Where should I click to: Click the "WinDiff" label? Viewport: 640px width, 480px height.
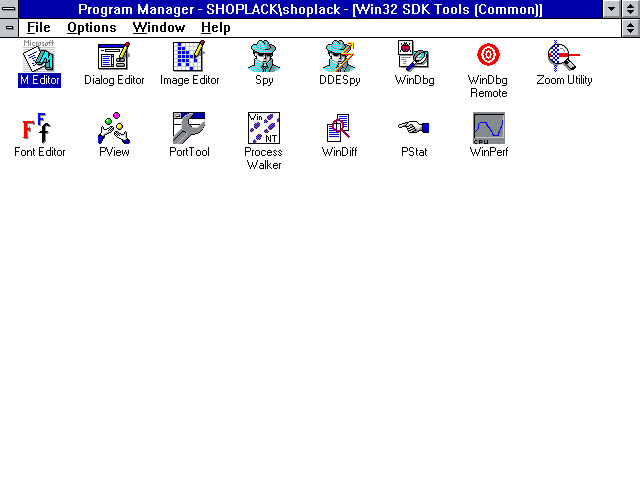(x=339, y=152)
